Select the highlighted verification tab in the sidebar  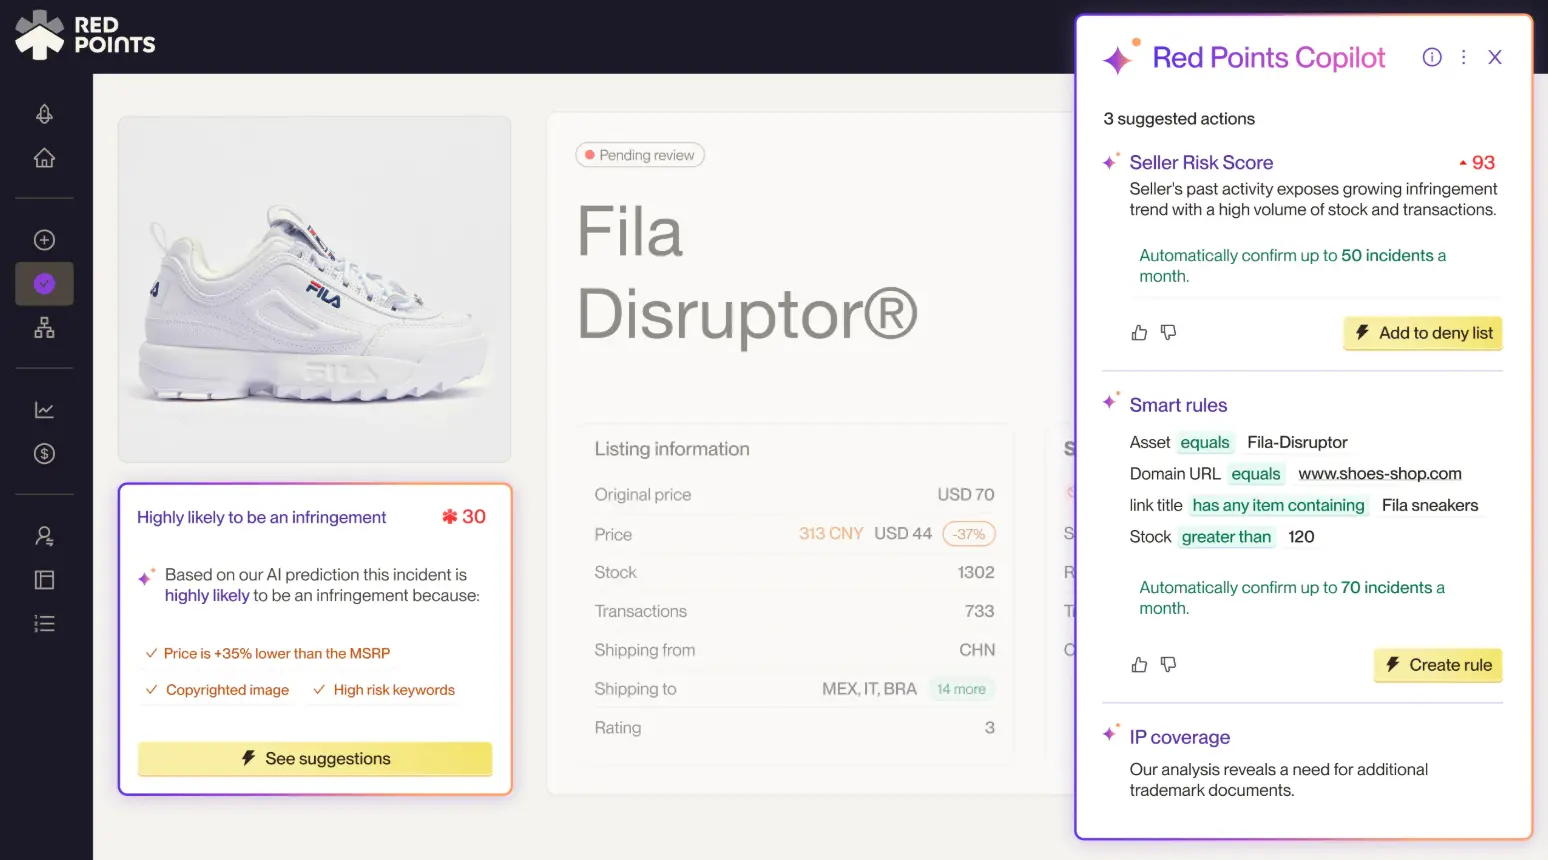[44, 283]
